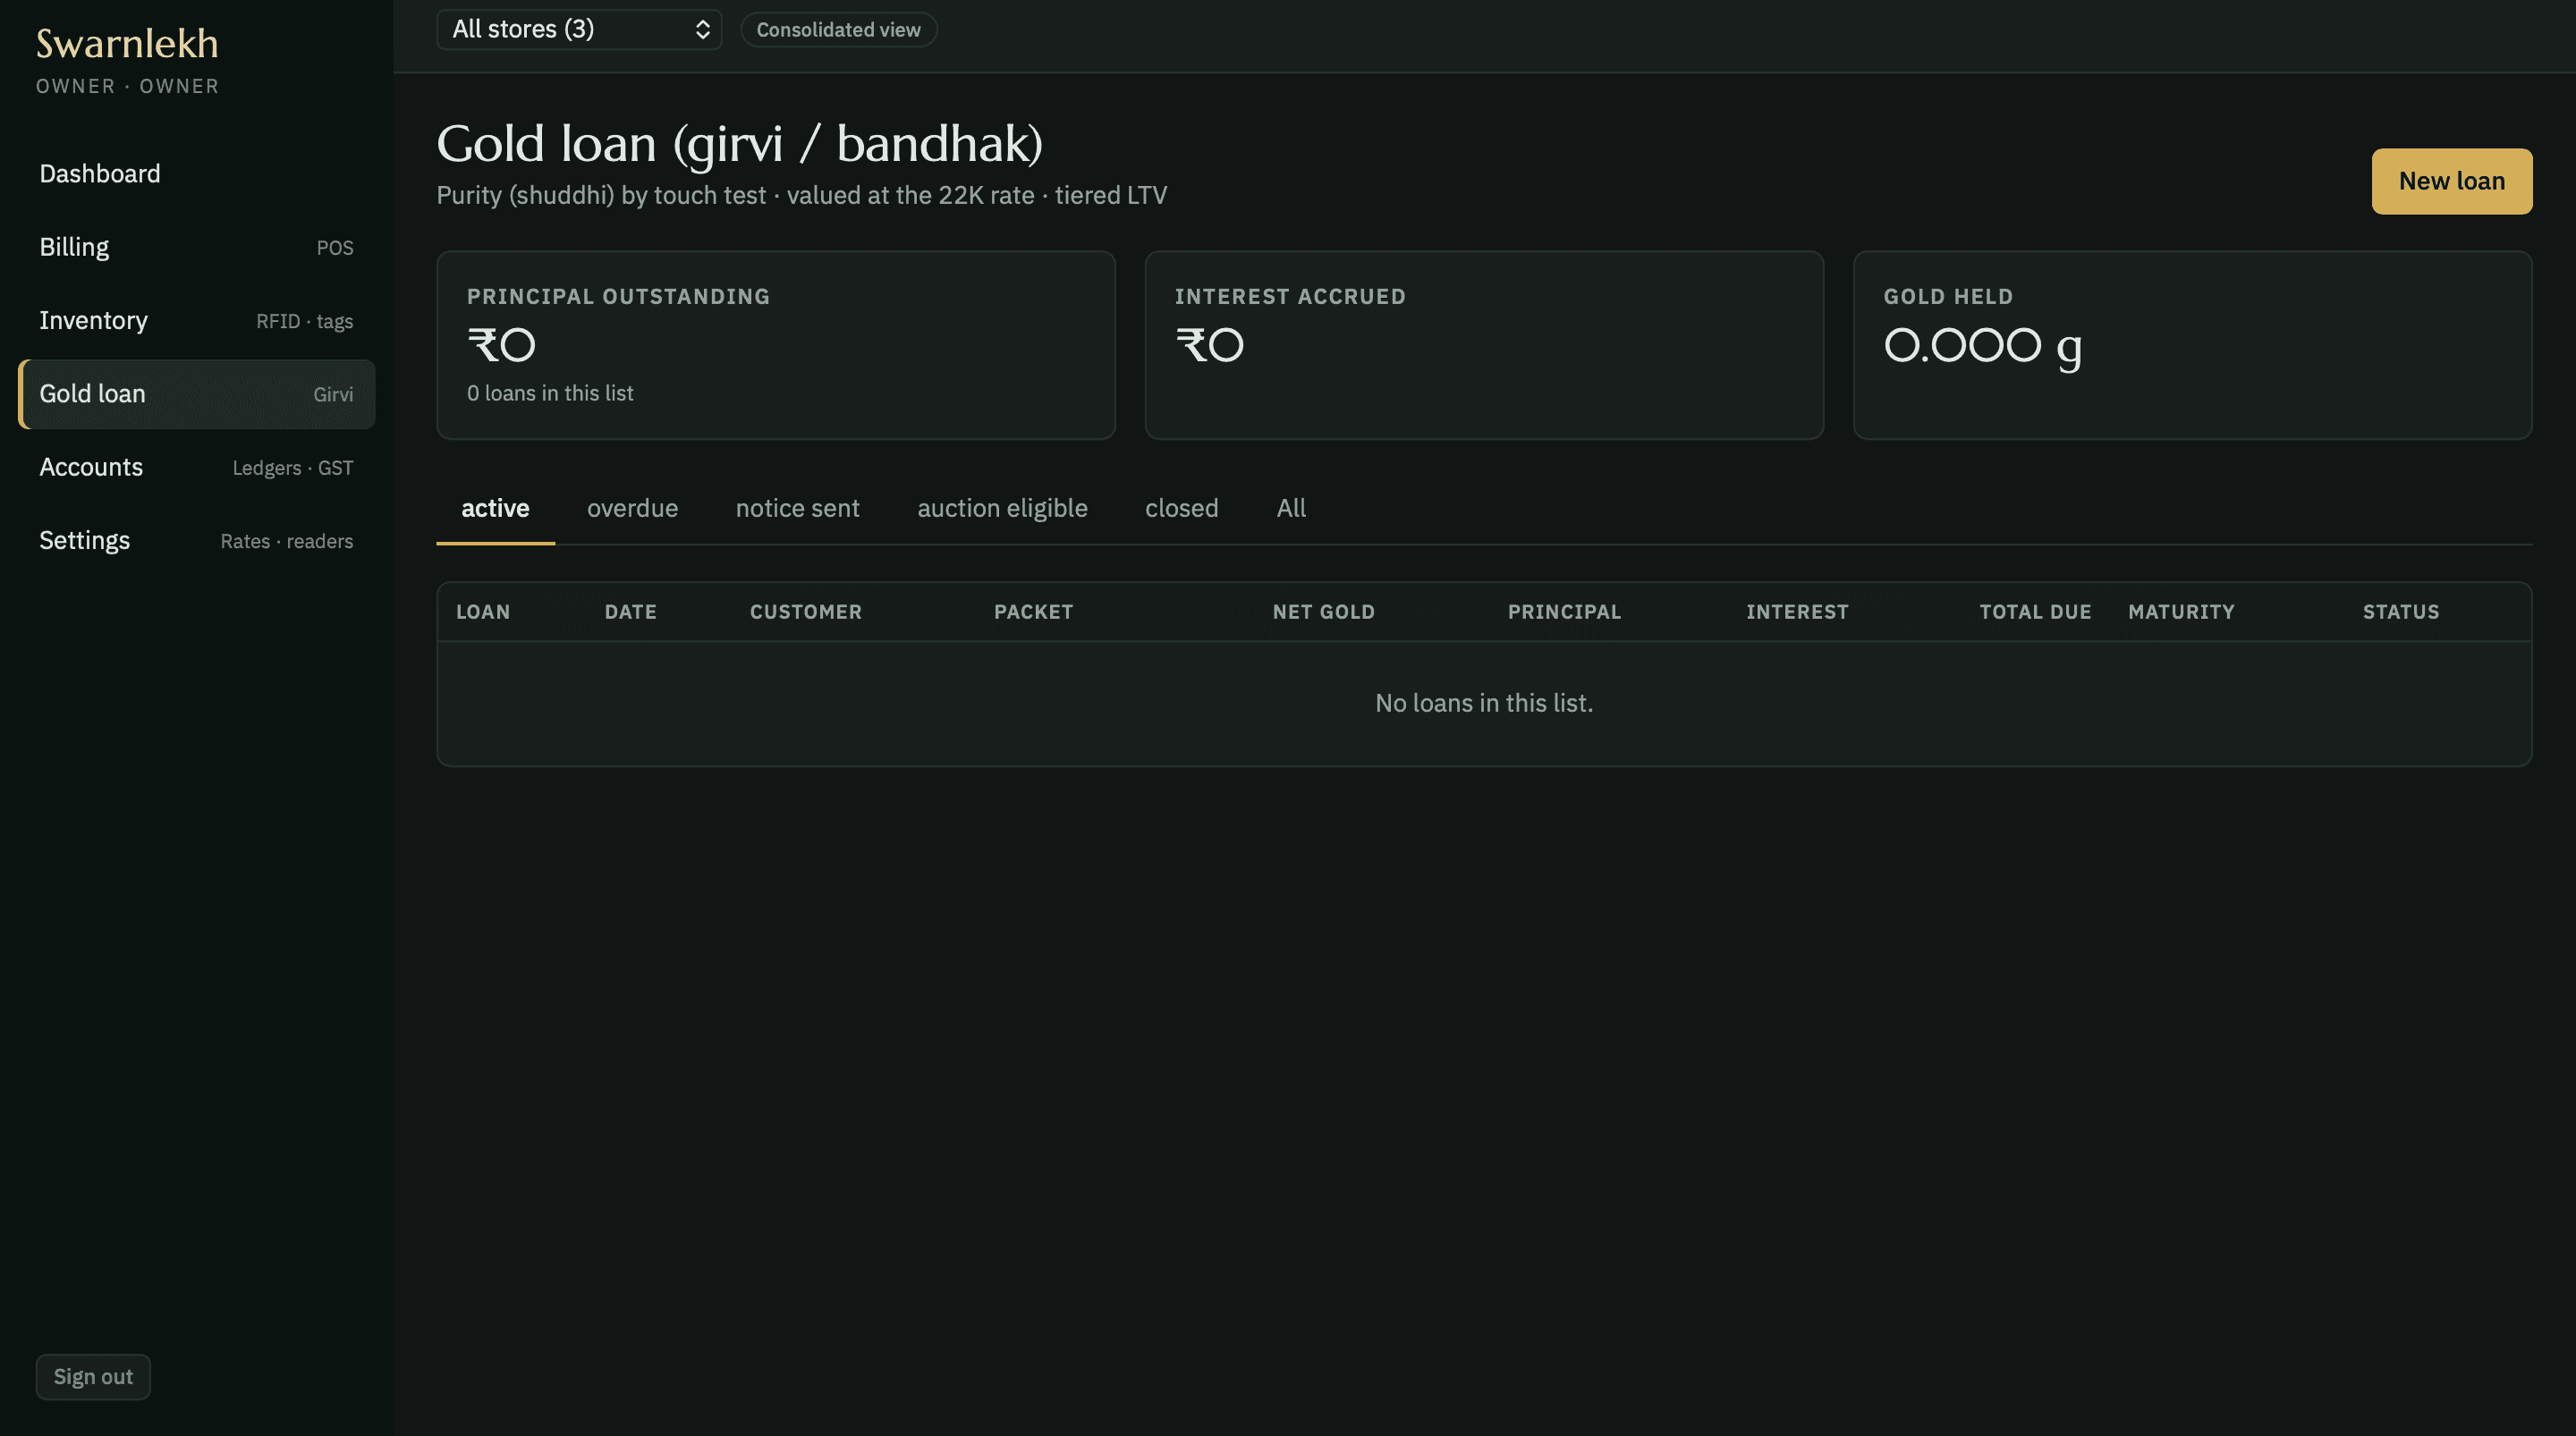Switch to the closed loans tab
This screenshot has height=1436, width=2576.
point(1181,508)
